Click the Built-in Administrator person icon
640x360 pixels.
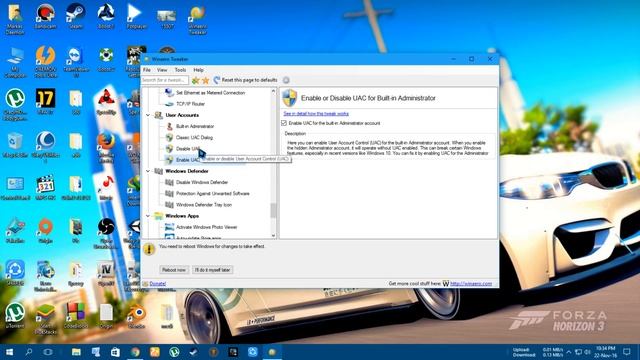click(x=169, y=127)
